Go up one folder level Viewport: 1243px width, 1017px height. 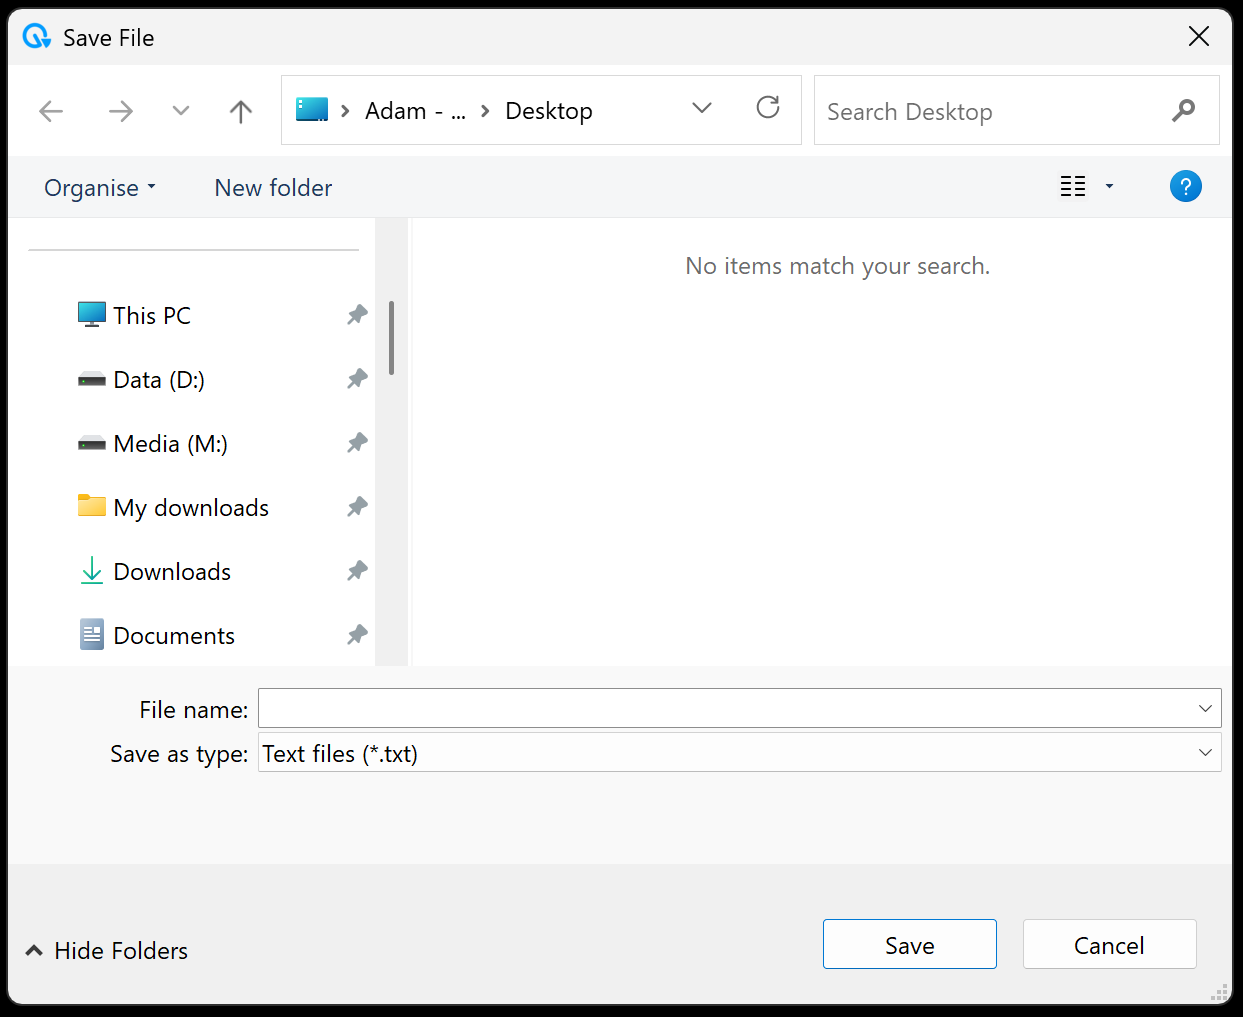240,111
